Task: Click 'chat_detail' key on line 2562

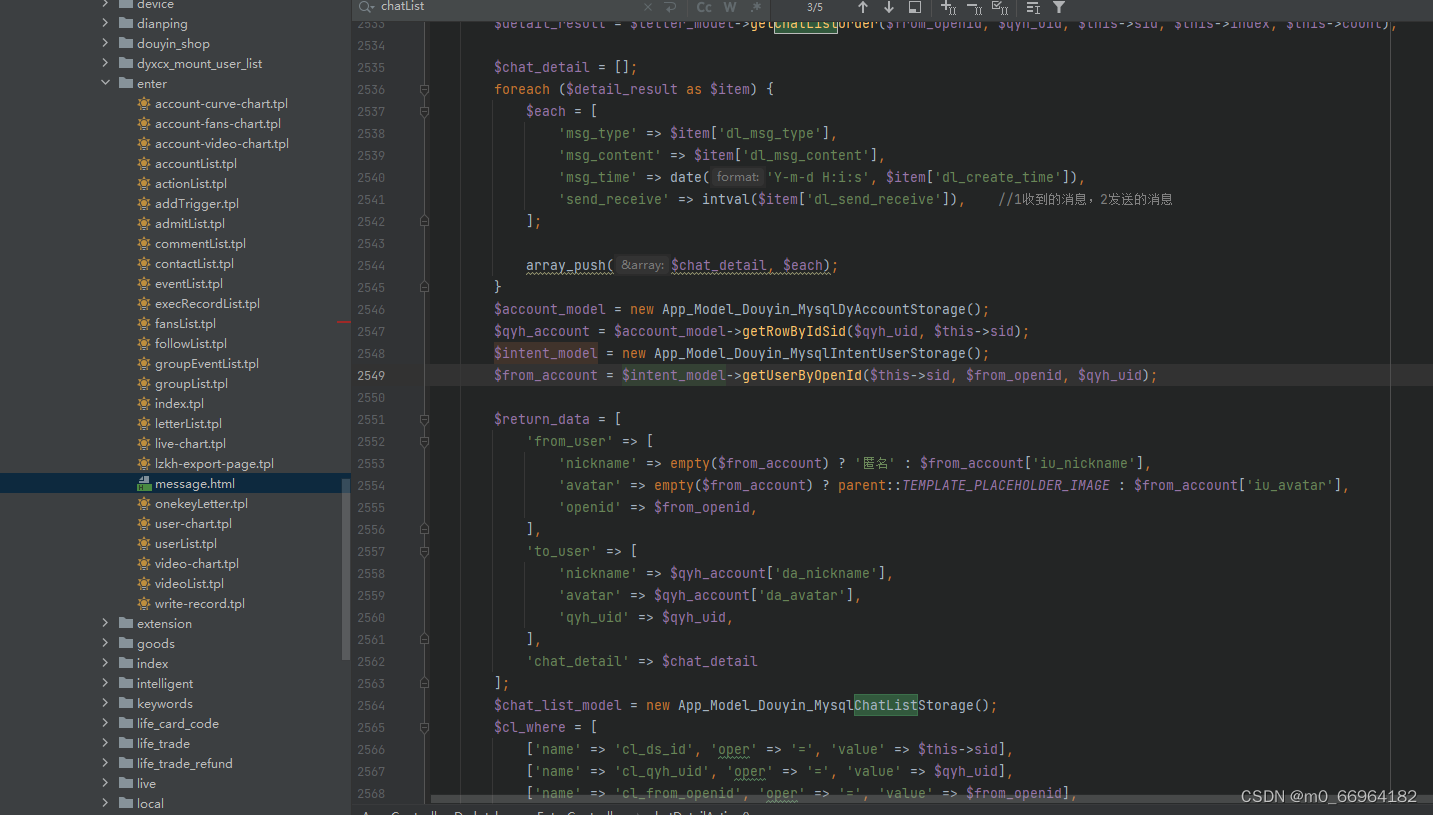Action: 577,662
